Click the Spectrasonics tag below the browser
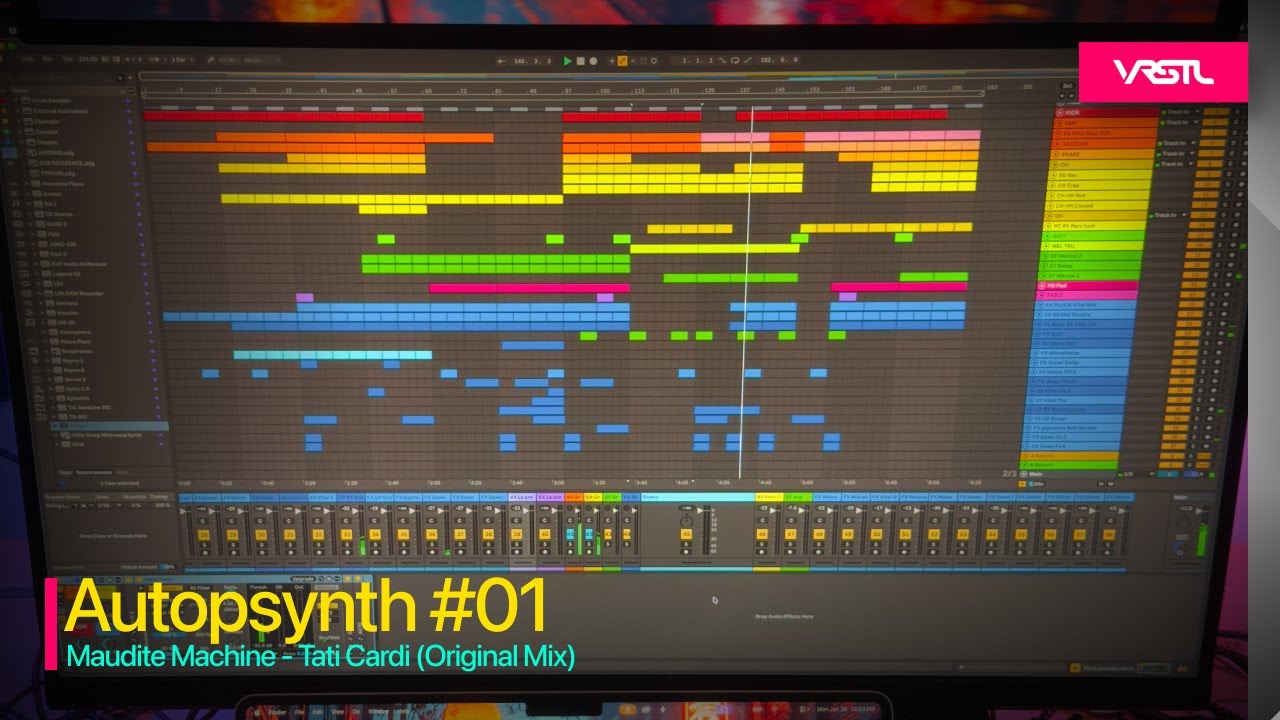The height and width of the screenshot is (720, 1280). [x=96, y=471]
